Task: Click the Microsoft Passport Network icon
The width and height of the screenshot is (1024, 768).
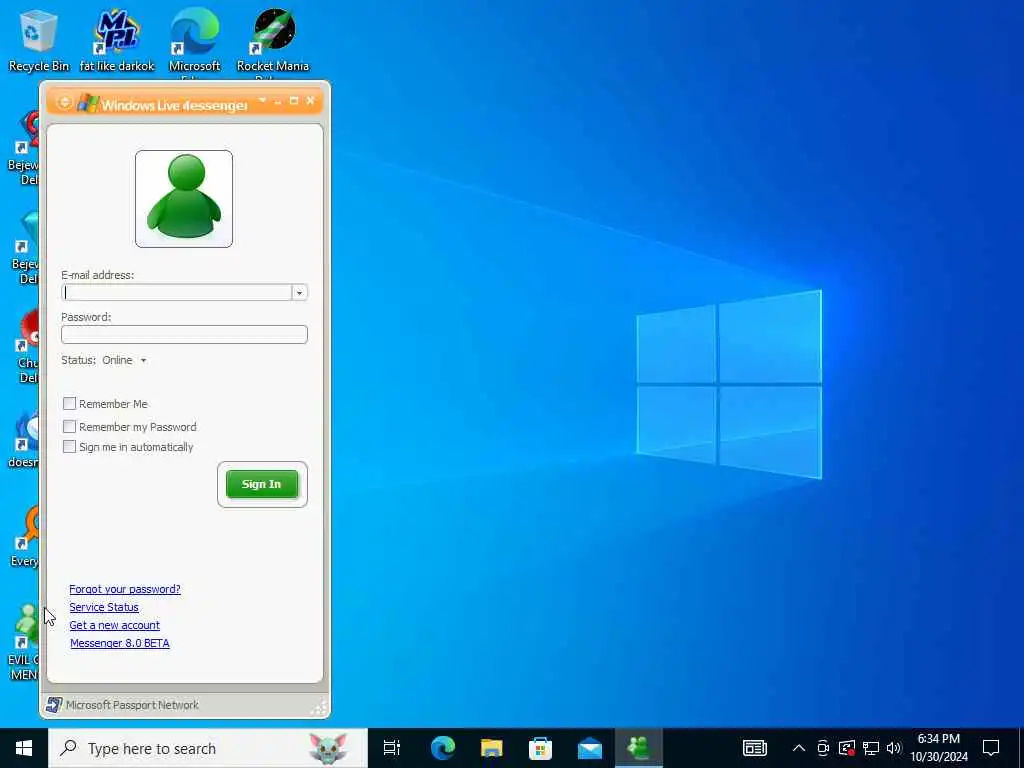Action: pyautogui.click(x=54, y=705)
